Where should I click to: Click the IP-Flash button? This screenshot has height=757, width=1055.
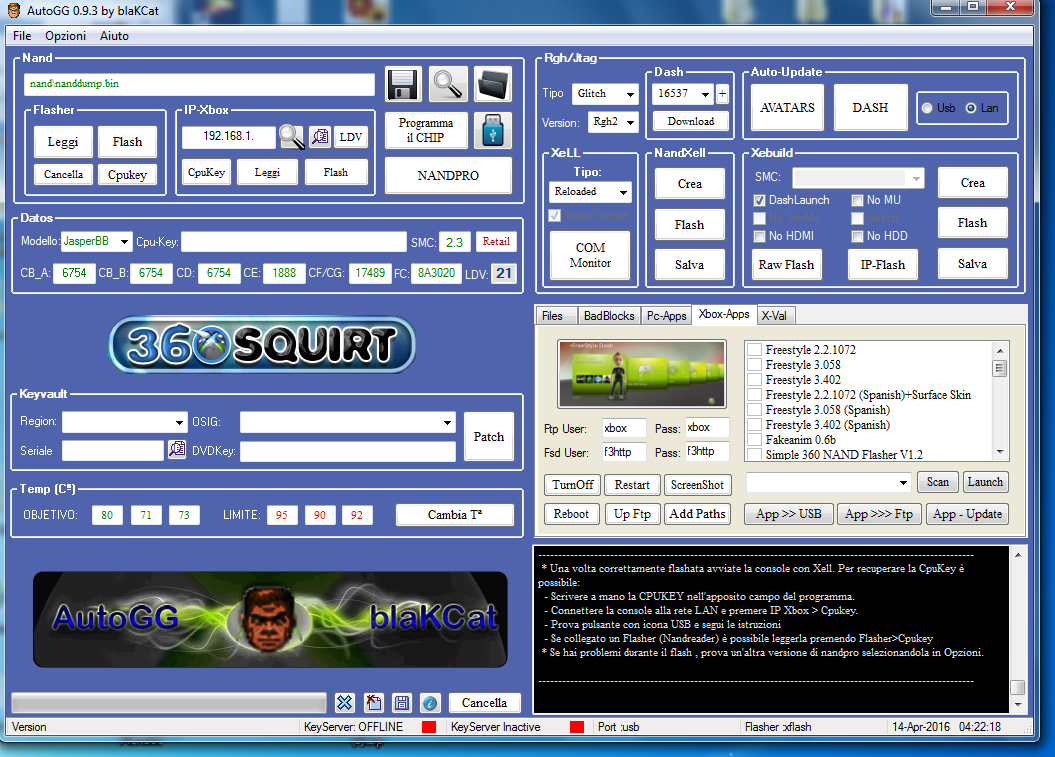(x=883, y=265)
